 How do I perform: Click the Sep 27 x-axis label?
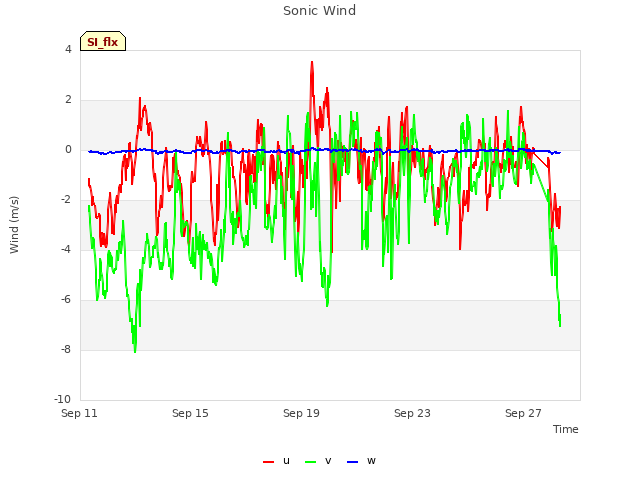click(x=523, y=413)
